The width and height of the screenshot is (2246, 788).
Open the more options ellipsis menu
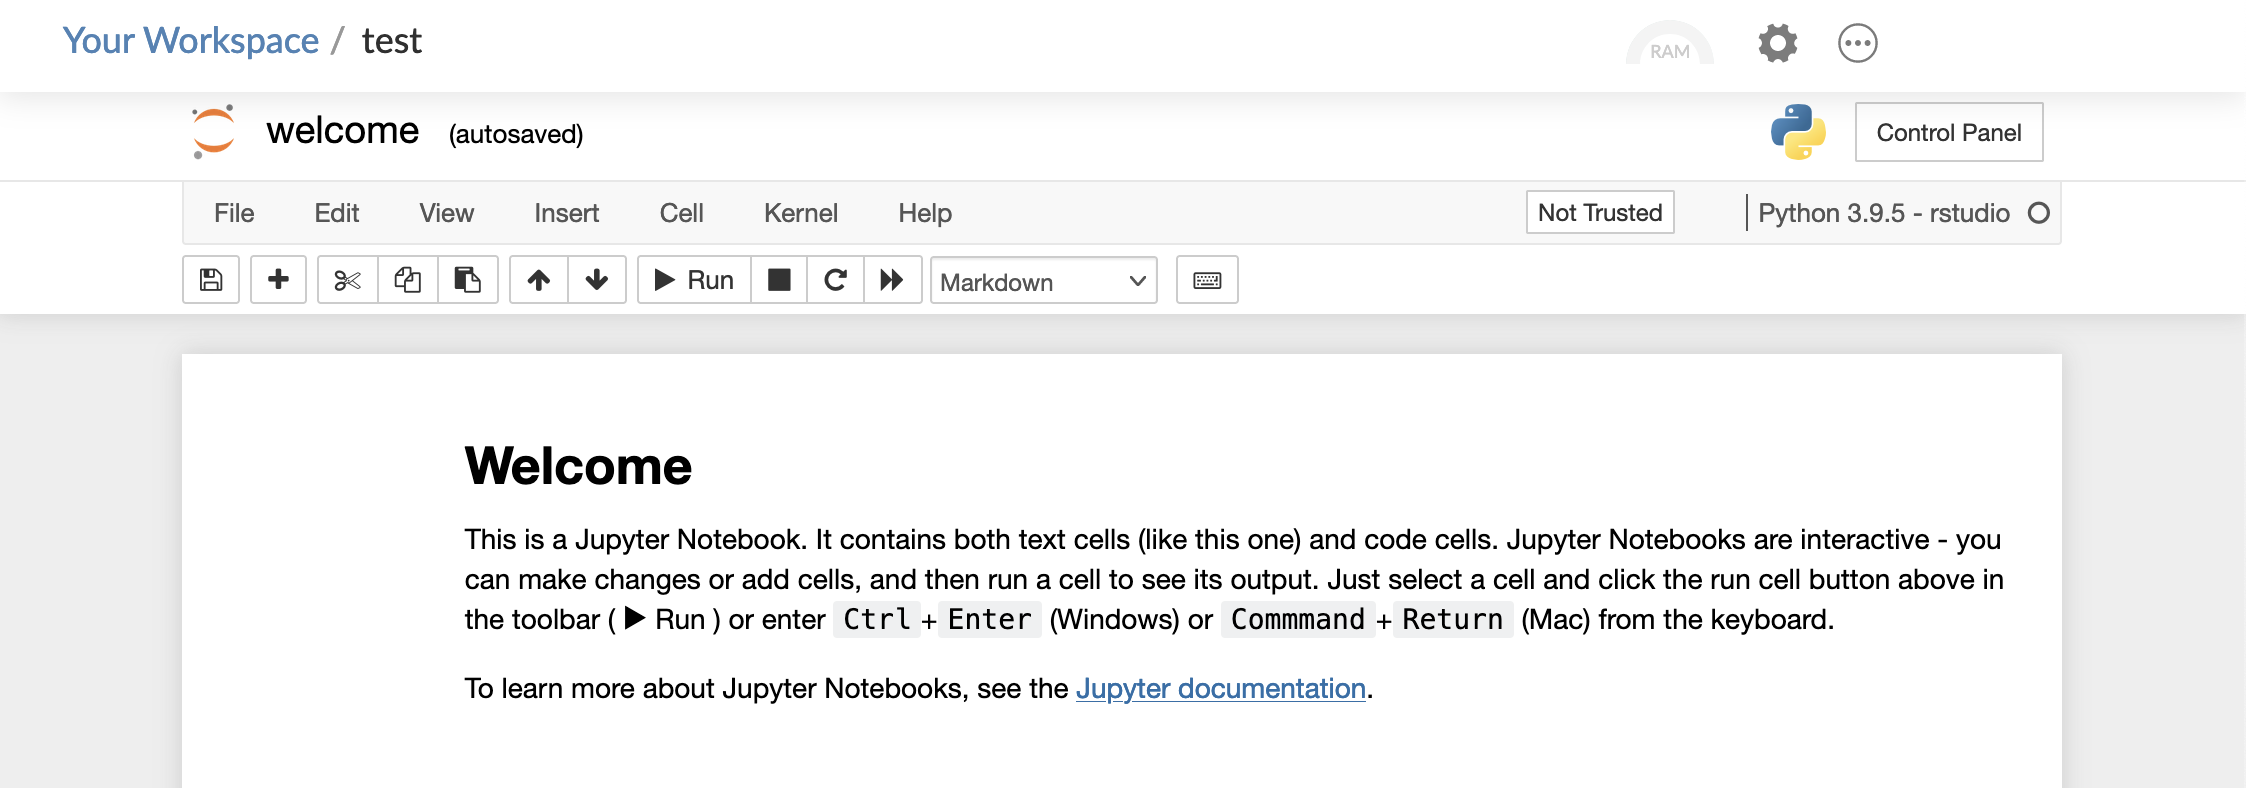(x=1857, y=43)
